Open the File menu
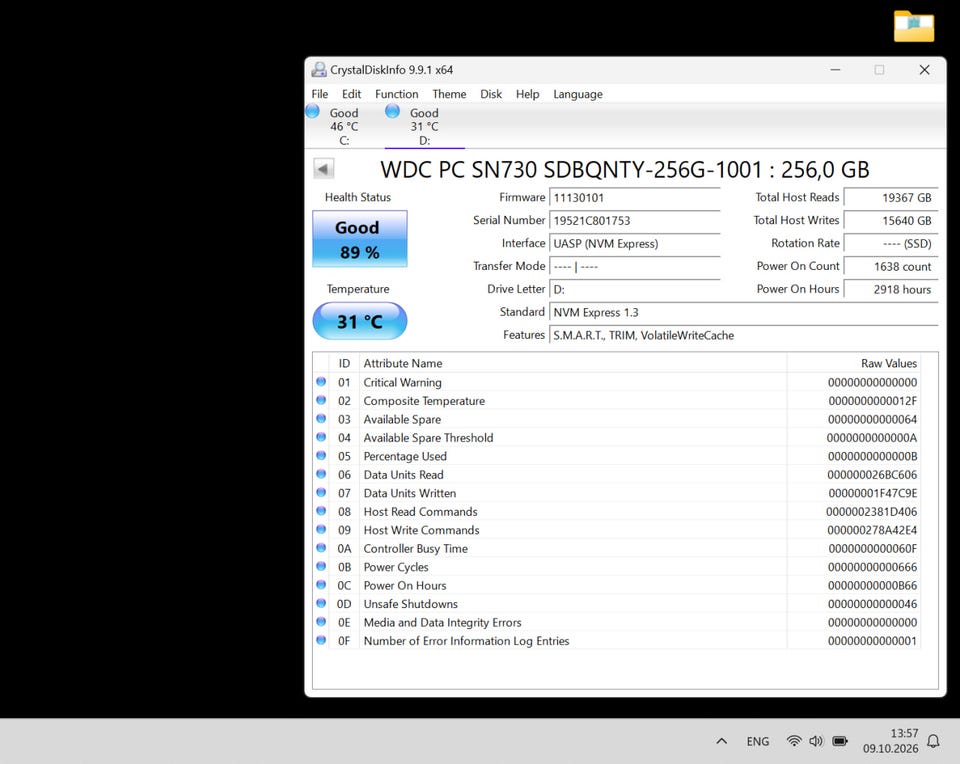 [x=320, y=94]
